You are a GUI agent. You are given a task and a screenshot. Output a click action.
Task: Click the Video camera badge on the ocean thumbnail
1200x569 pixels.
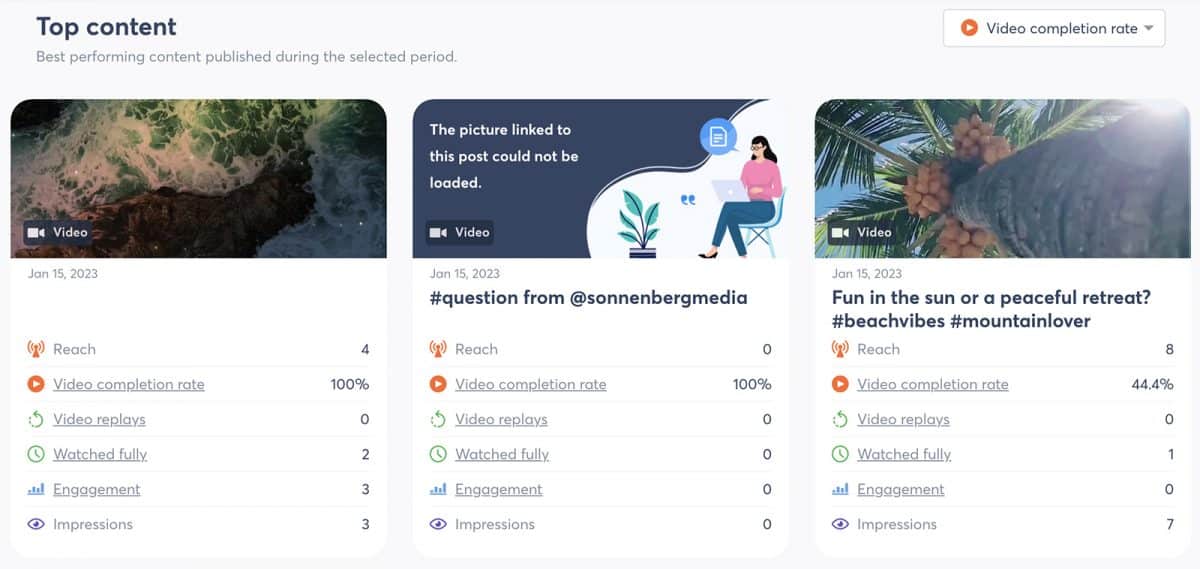pyautogui.click(x=59, y=232)
